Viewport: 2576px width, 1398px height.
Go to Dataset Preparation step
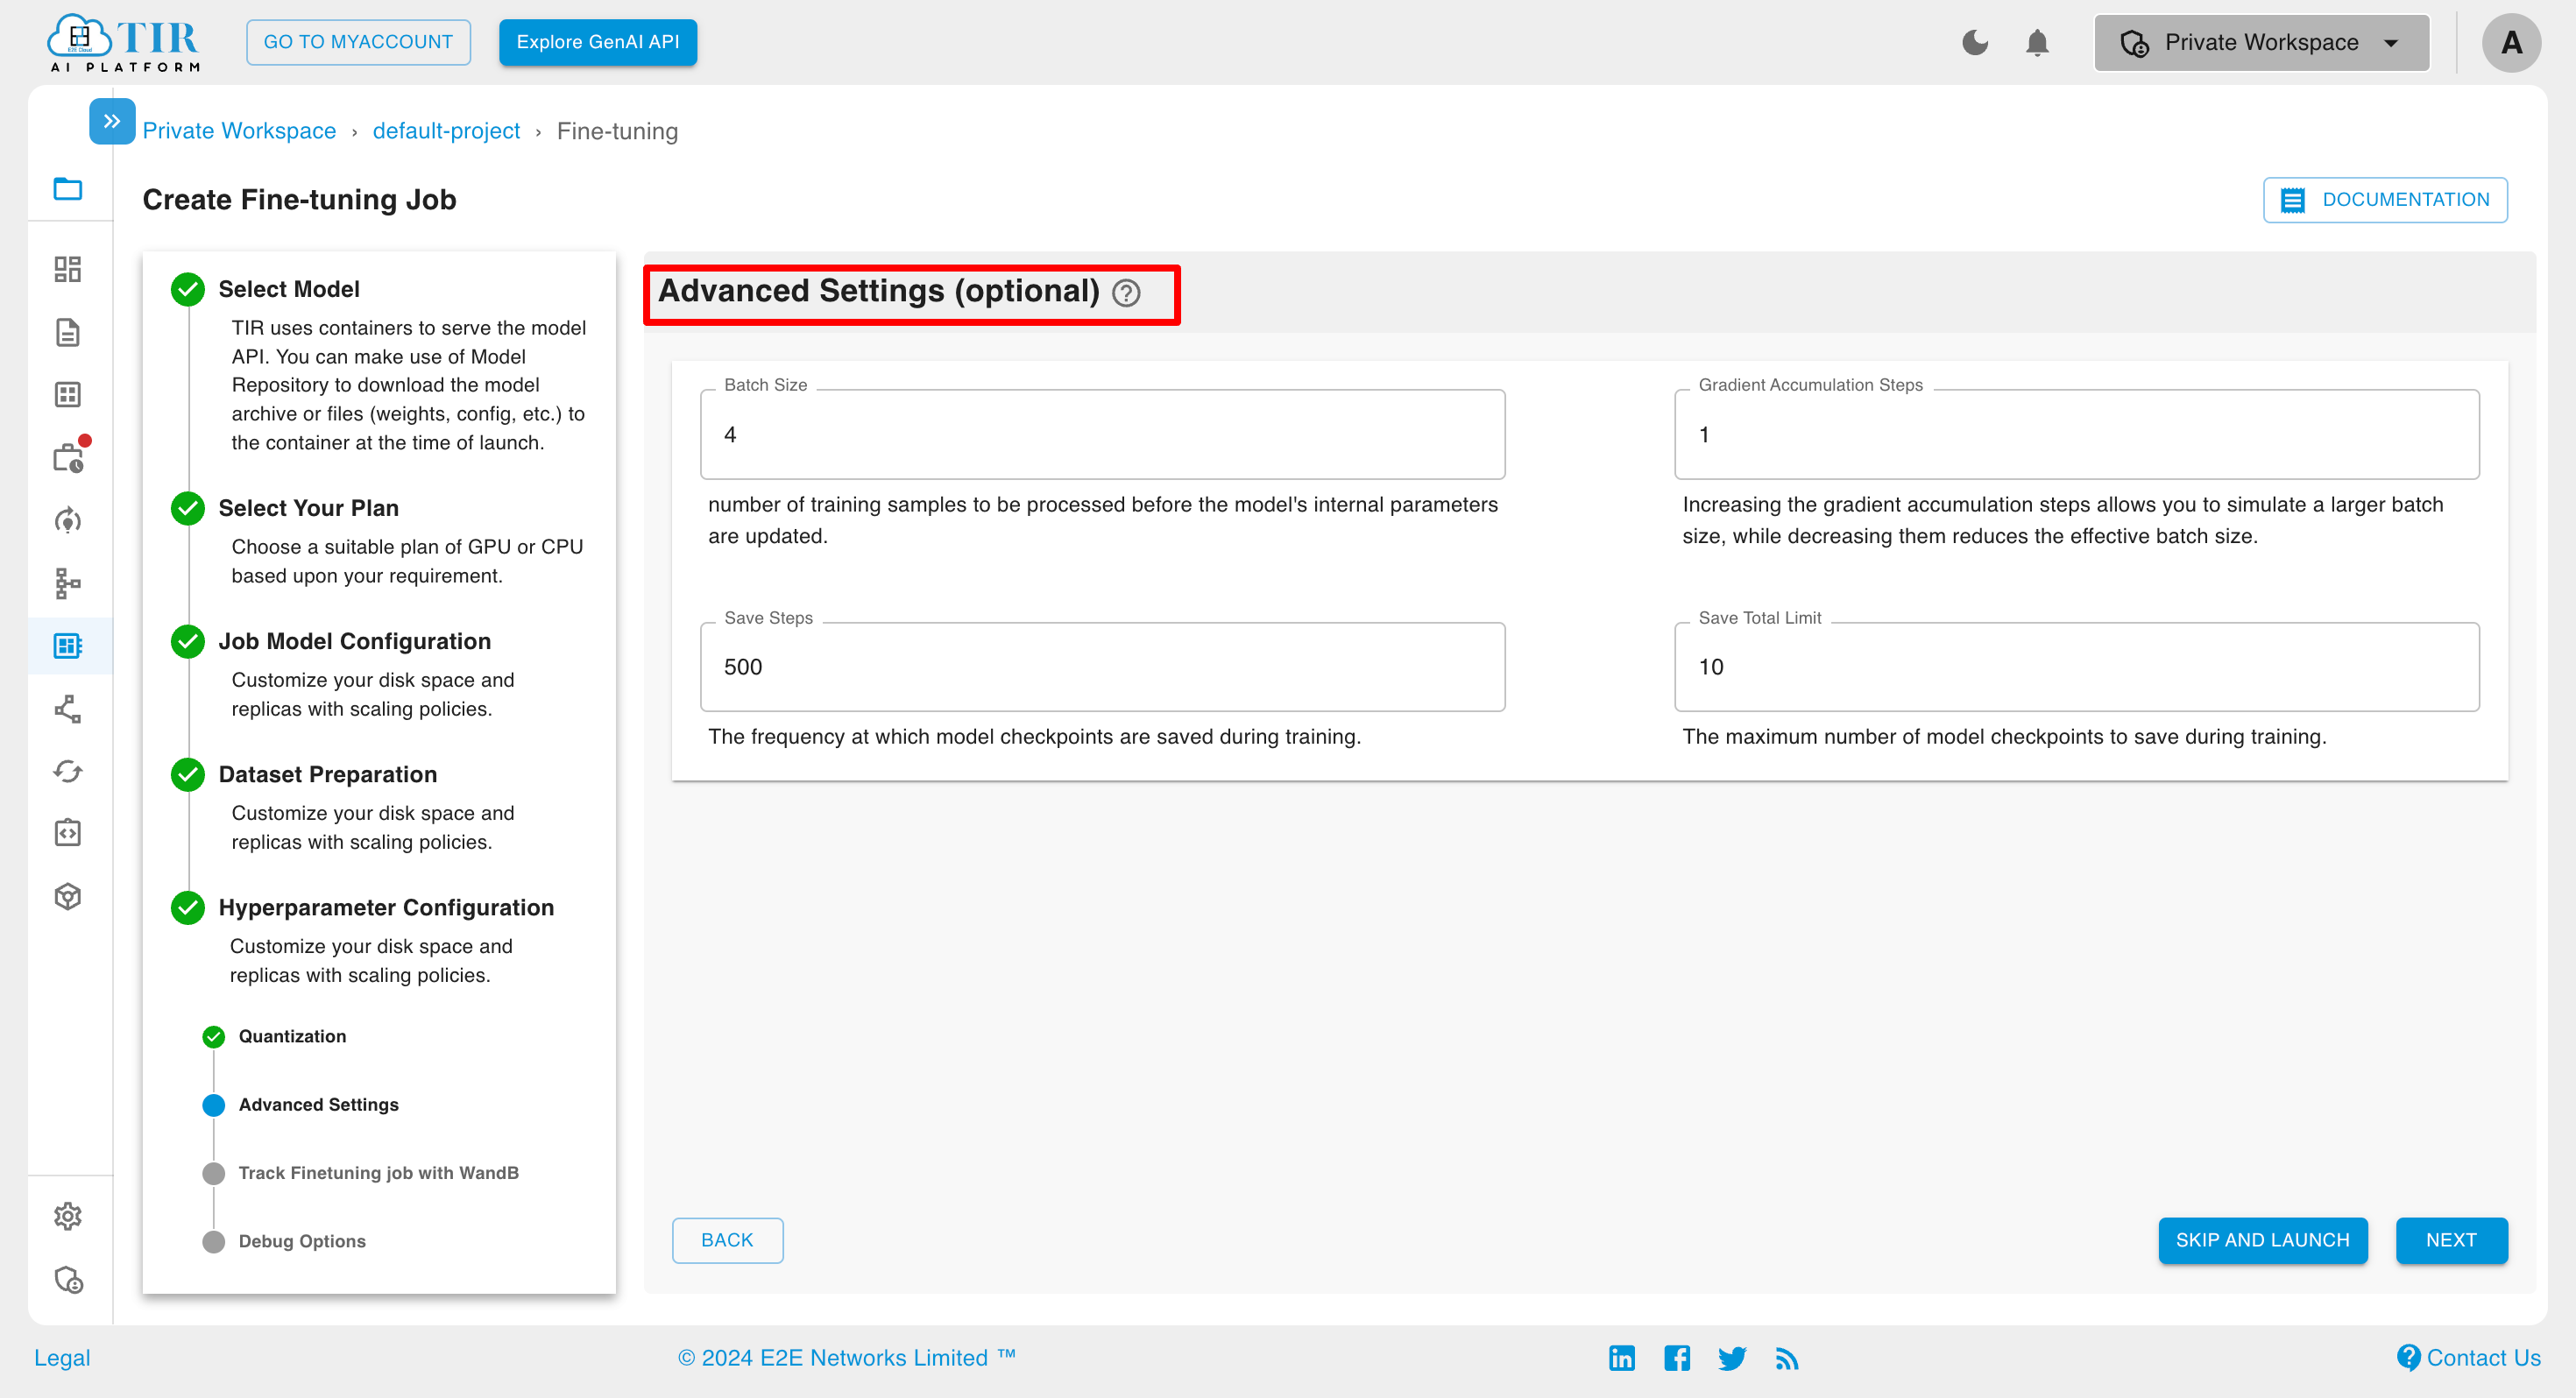click(327, 774)
